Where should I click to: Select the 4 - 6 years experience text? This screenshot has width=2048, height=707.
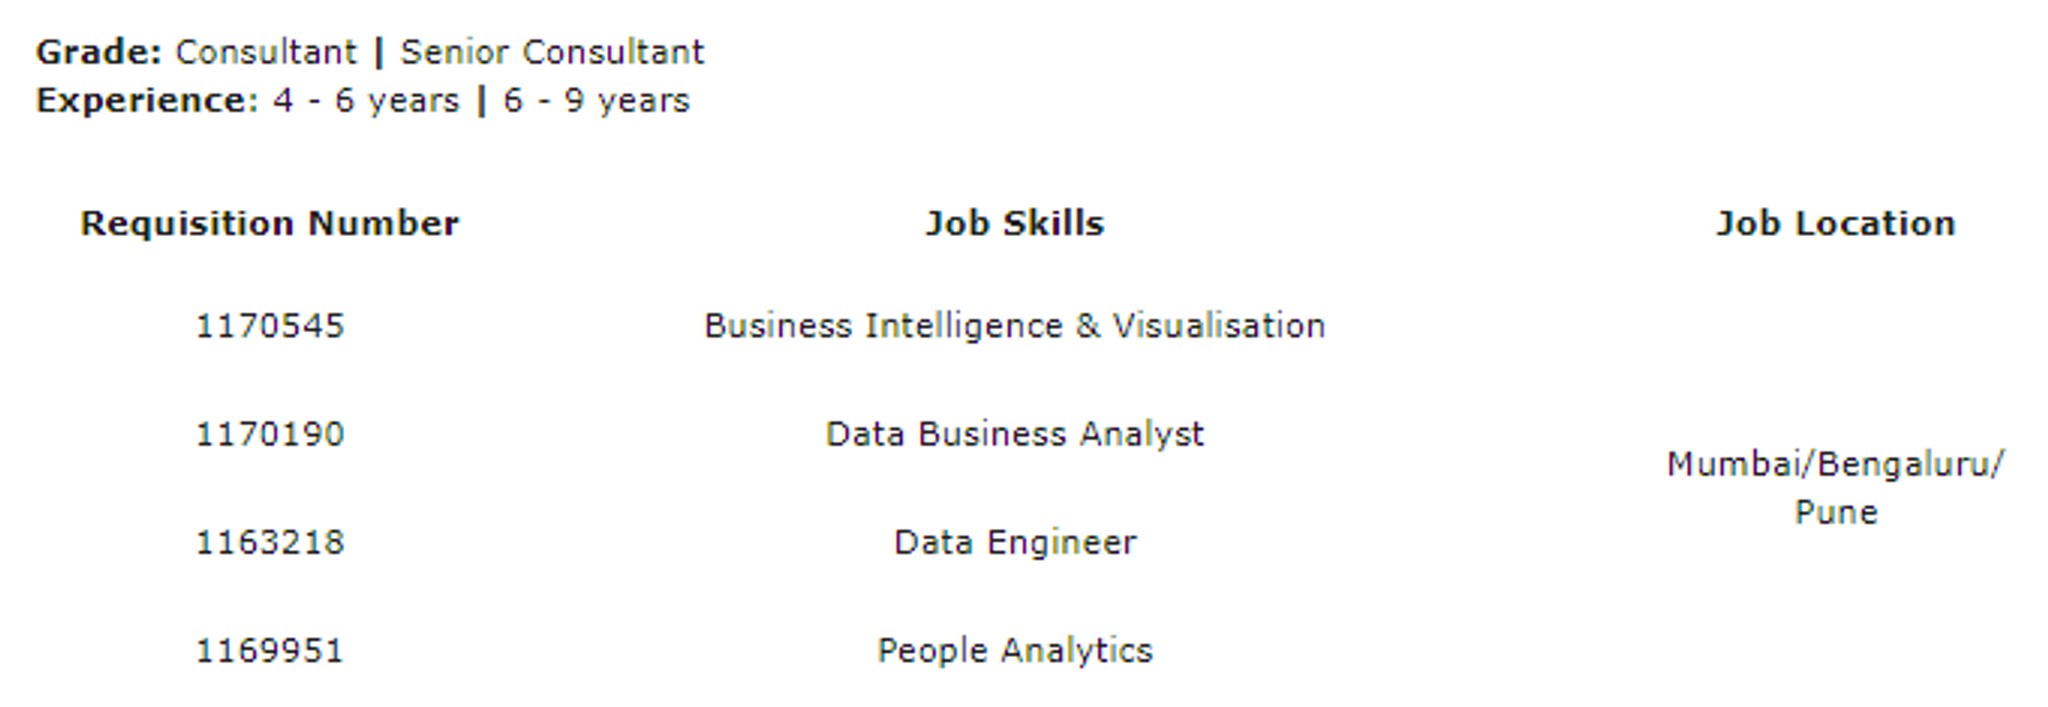pyautogui.click(x=366, y=101)
